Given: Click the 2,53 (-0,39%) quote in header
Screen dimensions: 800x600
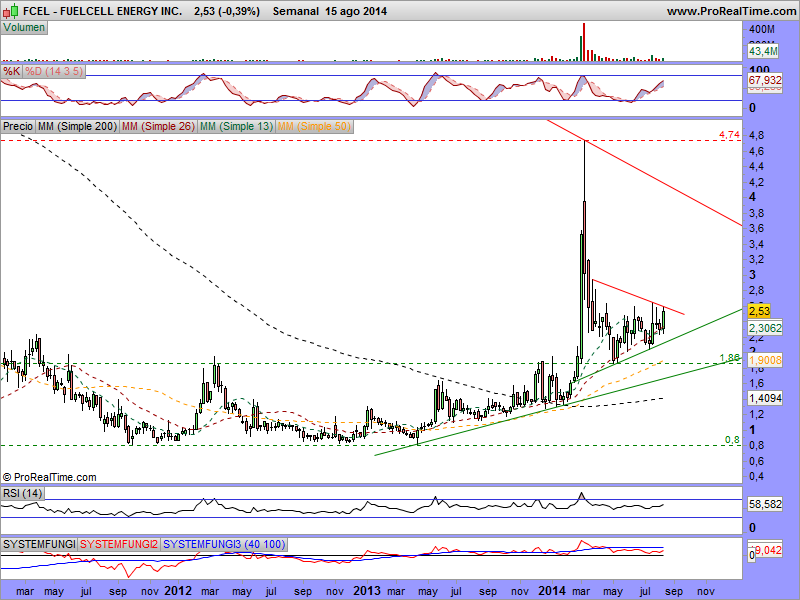Looking at the screenshot, I should point(227,11).
